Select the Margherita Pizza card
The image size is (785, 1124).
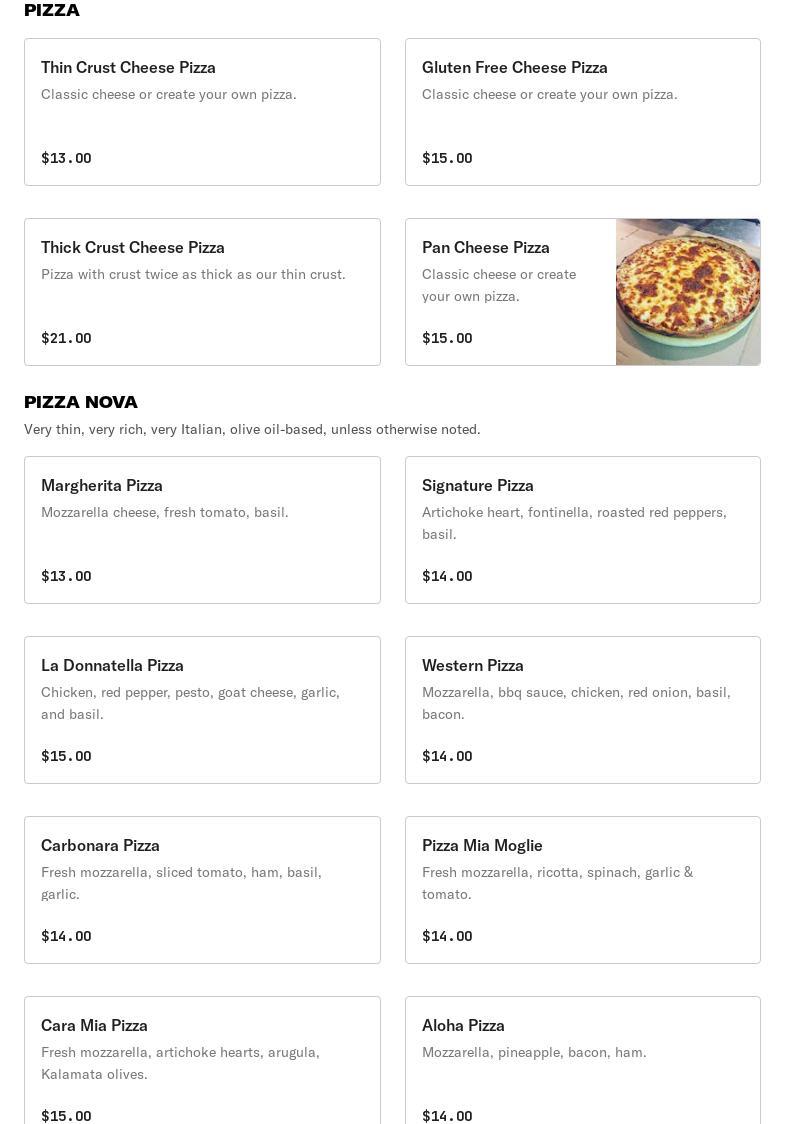[x=202, y=530]
